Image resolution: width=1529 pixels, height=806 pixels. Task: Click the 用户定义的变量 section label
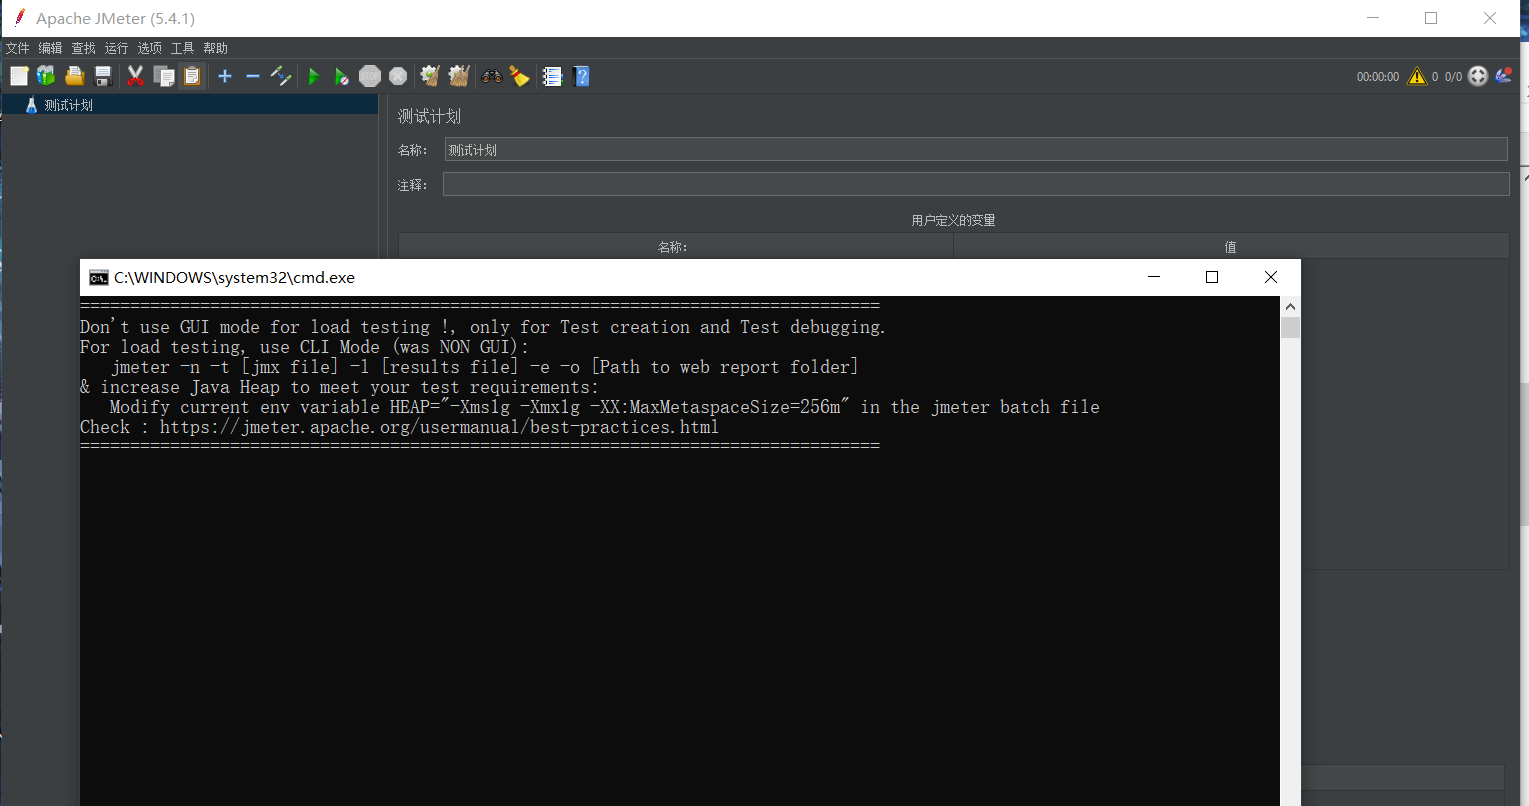pyautogui.click(x=953, y=220)
